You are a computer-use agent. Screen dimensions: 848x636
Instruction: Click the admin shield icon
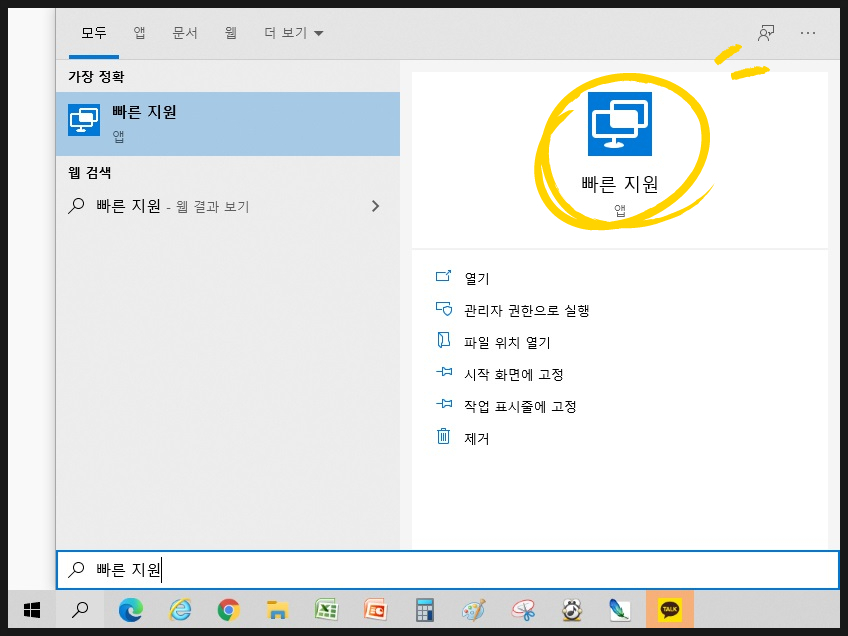click(443, 308)
